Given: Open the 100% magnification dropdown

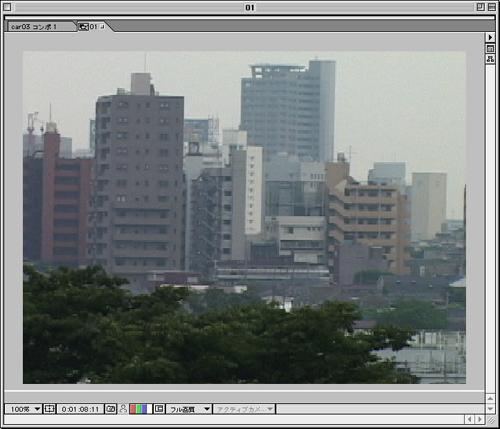Looking at the screenshot, I should tap(23, 409).
